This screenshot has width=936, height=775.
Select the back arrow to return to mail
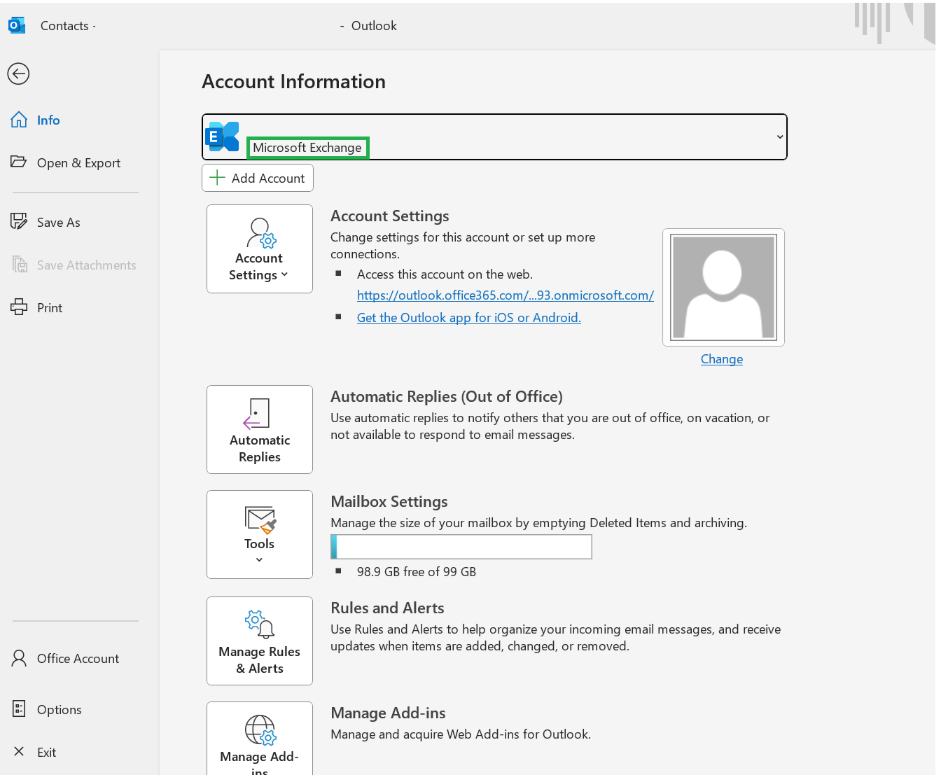[18, 74]
